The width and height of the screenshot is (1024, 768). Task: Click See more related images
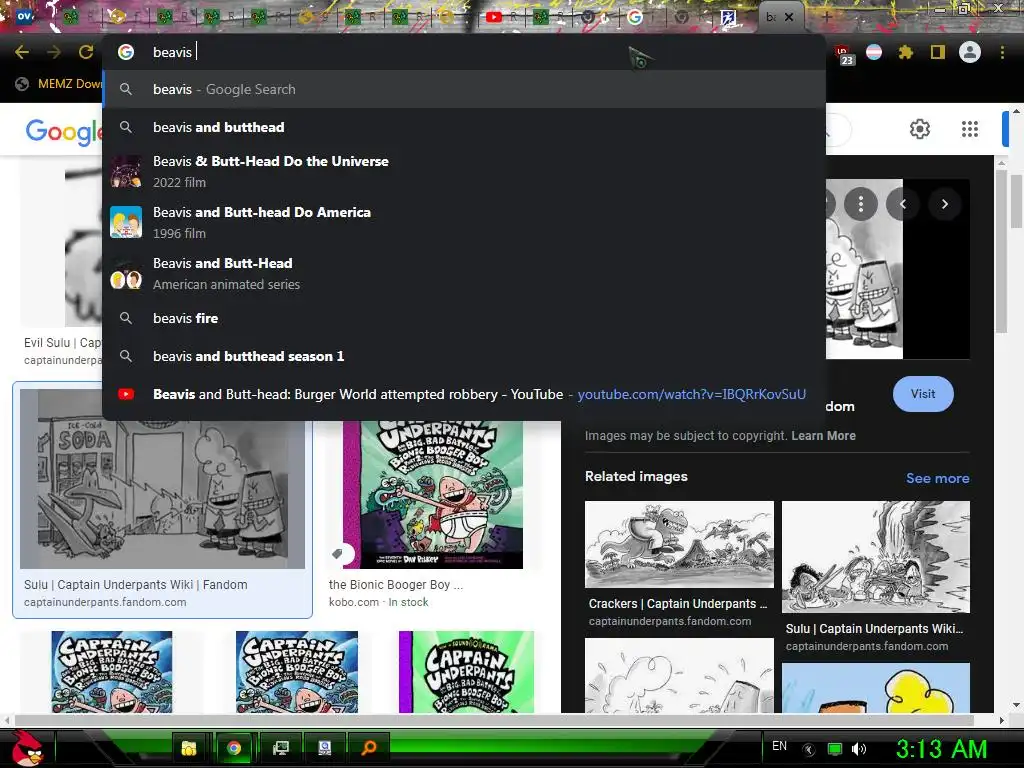(x=937, y=478)
